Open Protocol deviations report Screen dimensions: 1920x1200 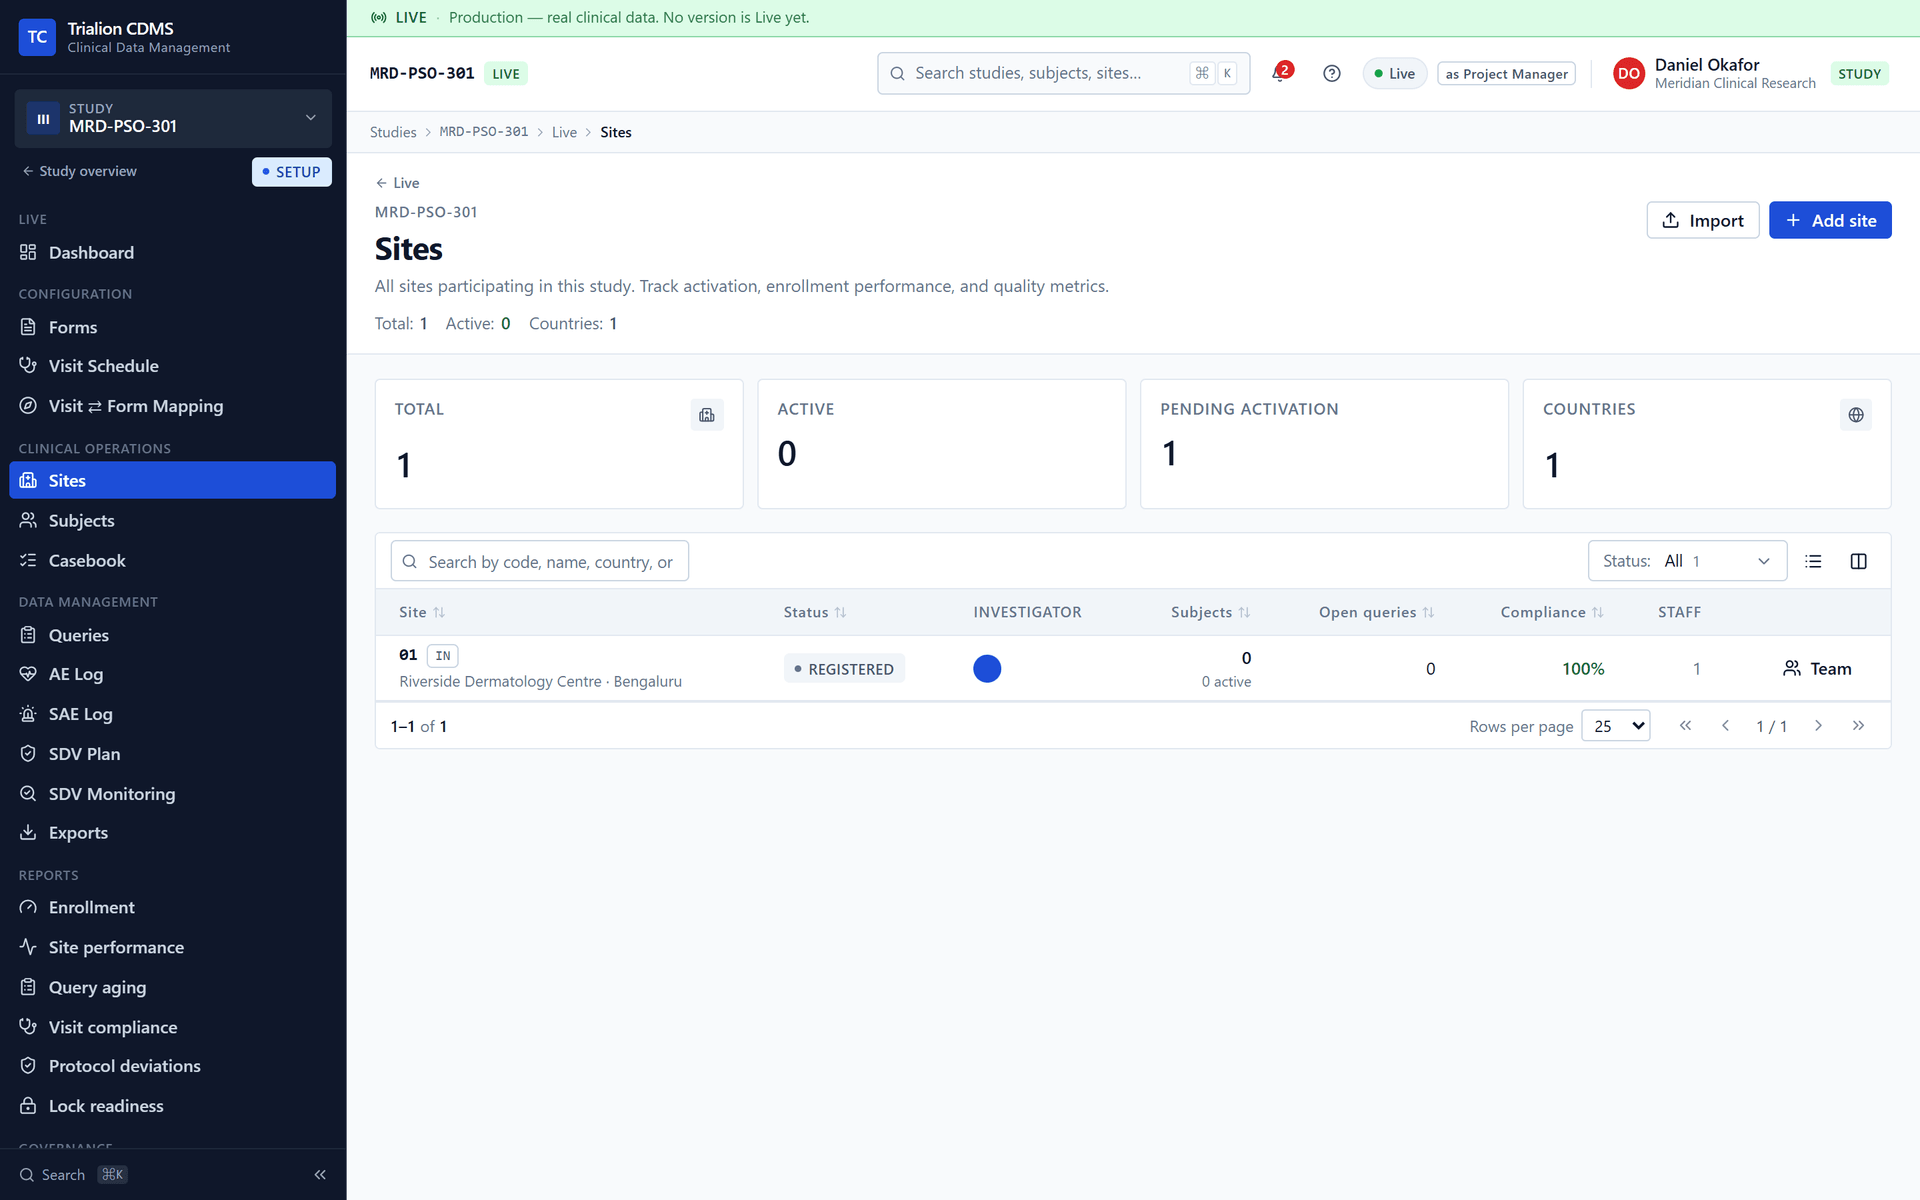coord(173,1066)
